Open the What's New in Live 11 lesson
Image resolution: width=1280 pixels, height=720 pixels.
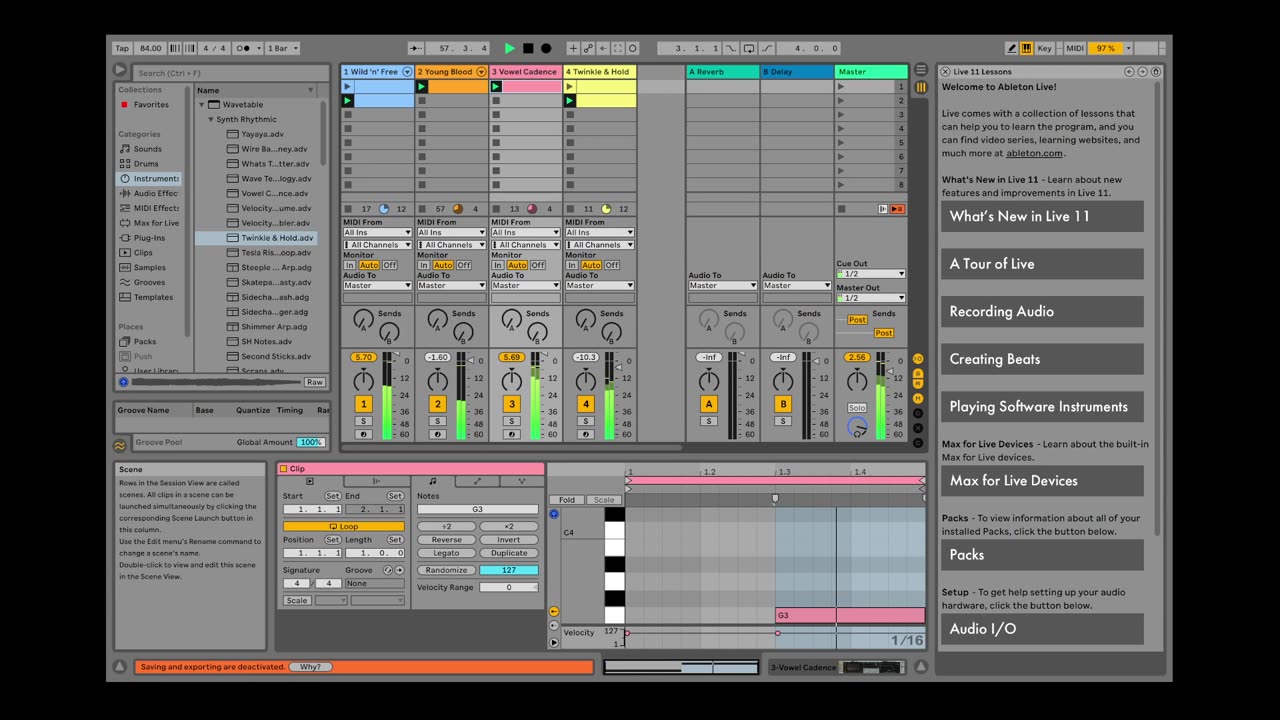click(1042, 216)
